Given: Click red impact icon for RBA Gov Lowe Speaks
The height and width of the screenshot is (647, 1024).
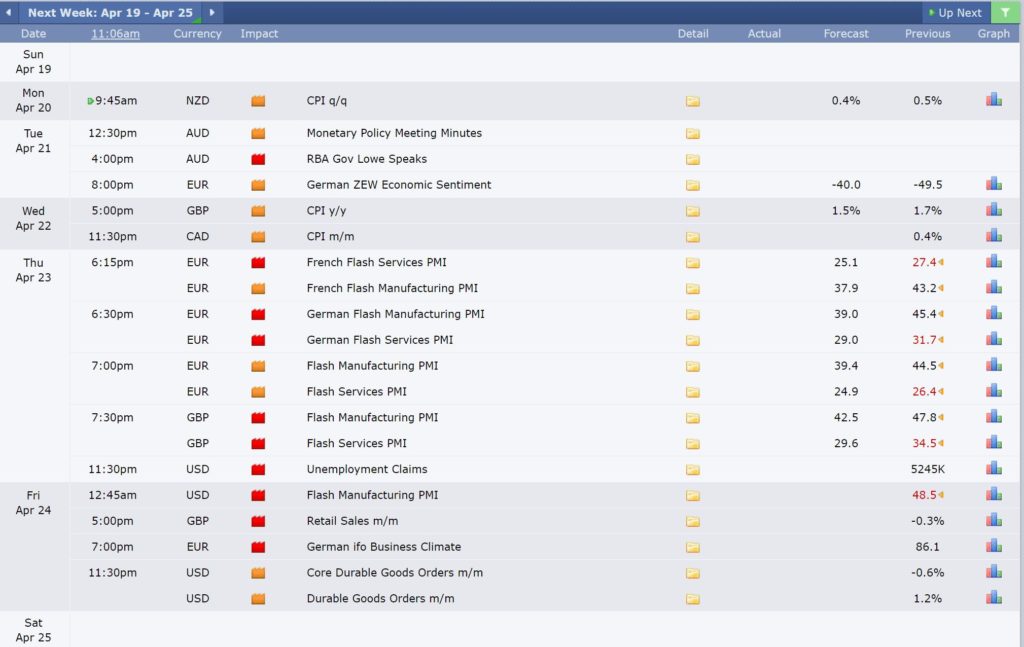Looking at the screenshot, I should 258,159.
